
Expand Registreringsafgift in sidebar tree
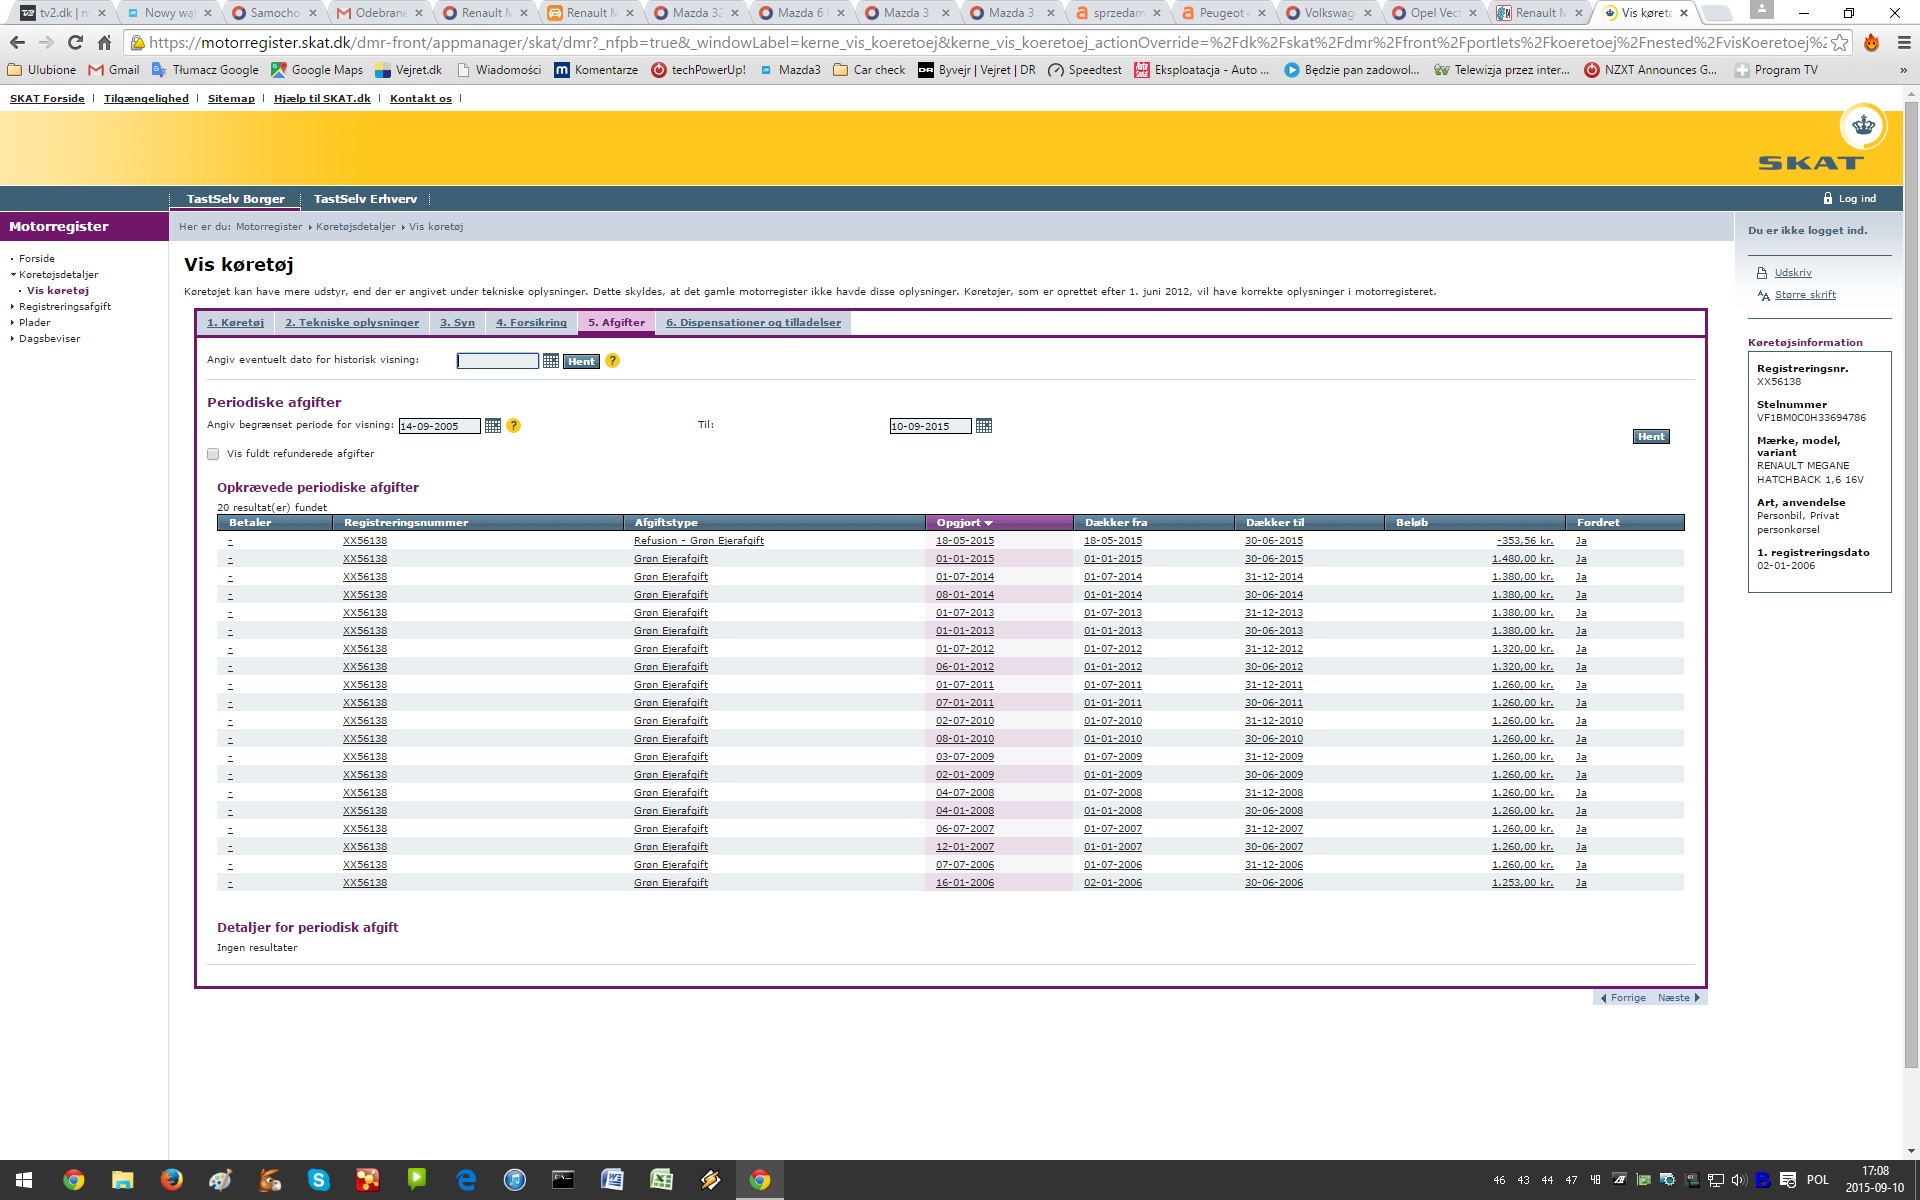pos(13,307)
